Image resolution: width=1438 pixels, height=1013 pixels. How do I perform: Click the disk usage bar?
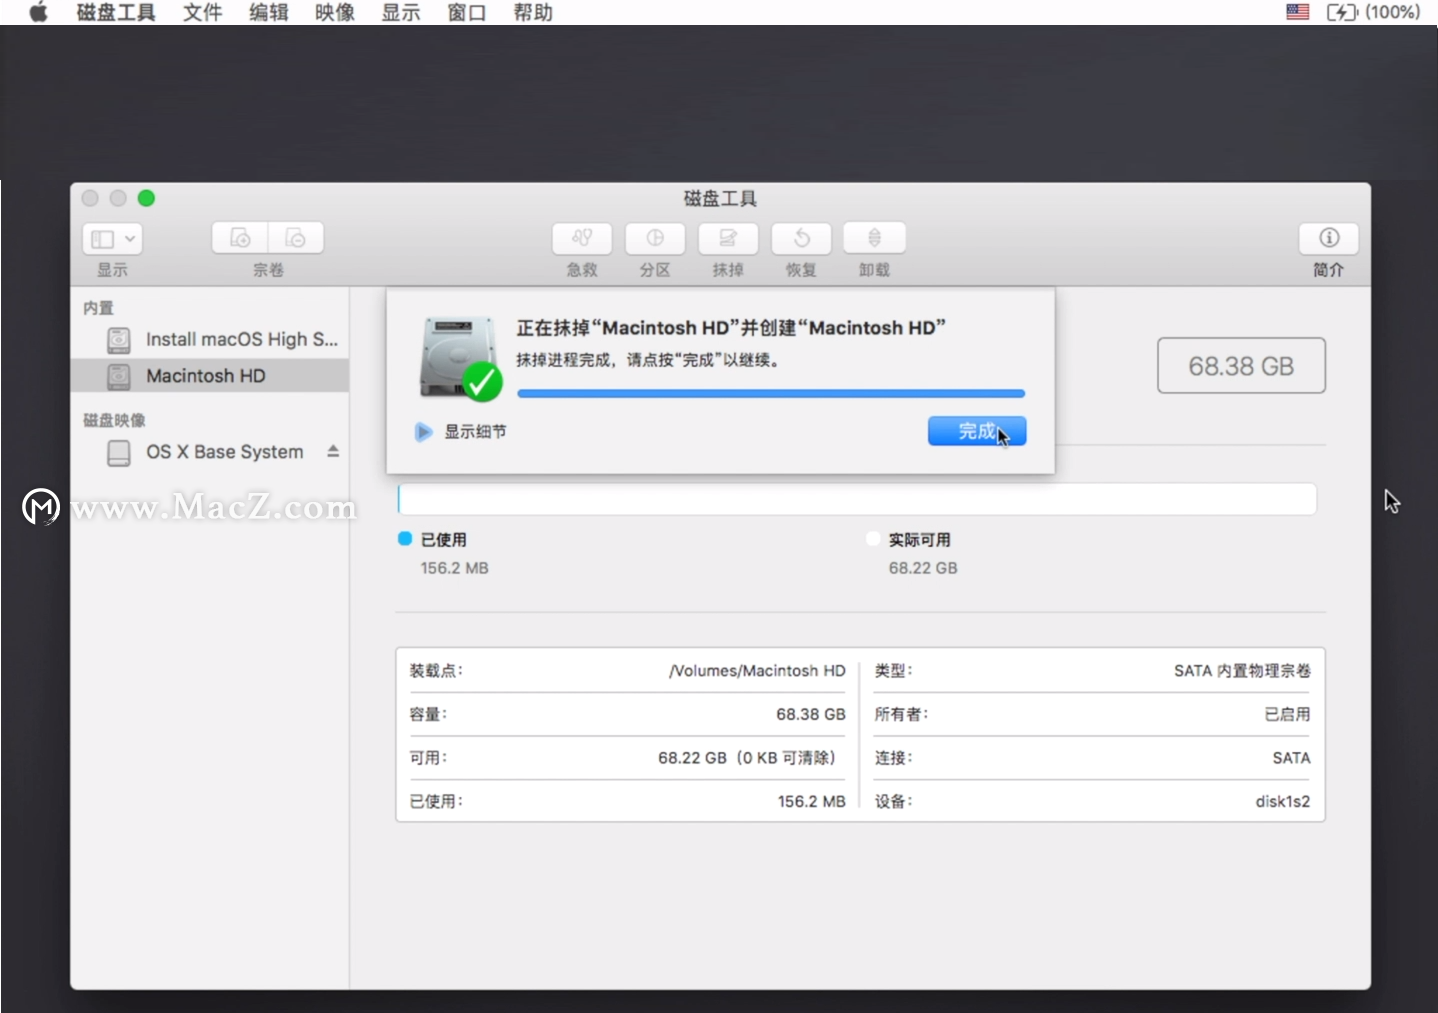click(x=857, y=499)
